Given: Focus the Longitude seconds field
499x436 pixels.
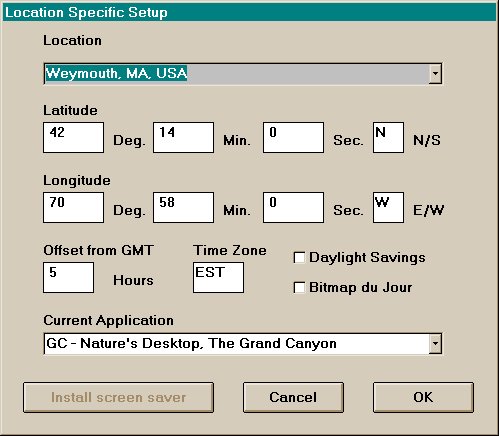Looking at the screenshot, I should coord(293,207).
